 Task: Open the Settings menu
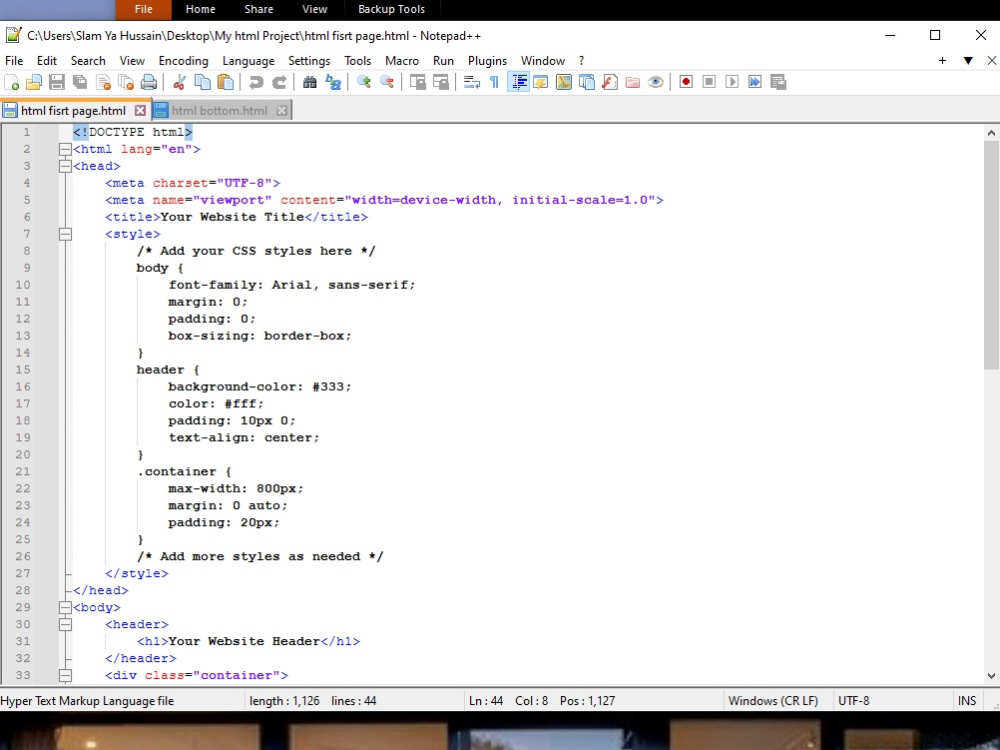(309, 61)
